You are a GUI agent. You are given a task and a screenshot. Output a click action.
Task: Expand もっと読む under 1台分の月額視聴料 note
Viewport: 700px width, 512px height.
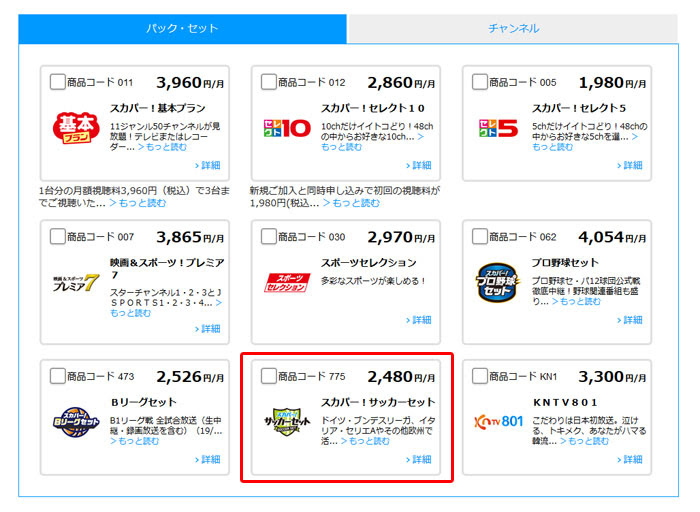pos(138,203)
